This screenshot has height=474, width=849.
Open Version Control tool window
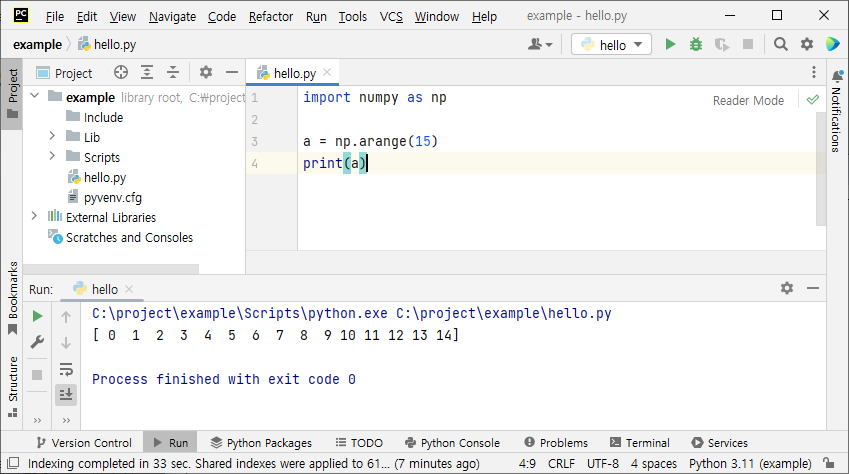click(x=84, y=443)
